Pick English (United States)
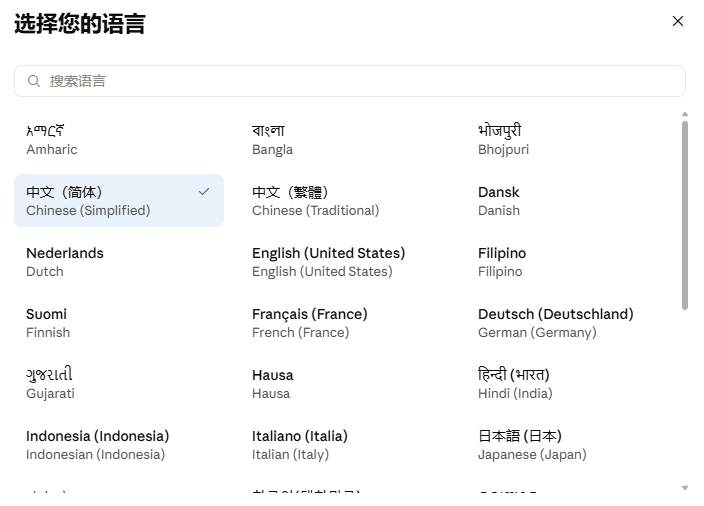 [345, 262]
